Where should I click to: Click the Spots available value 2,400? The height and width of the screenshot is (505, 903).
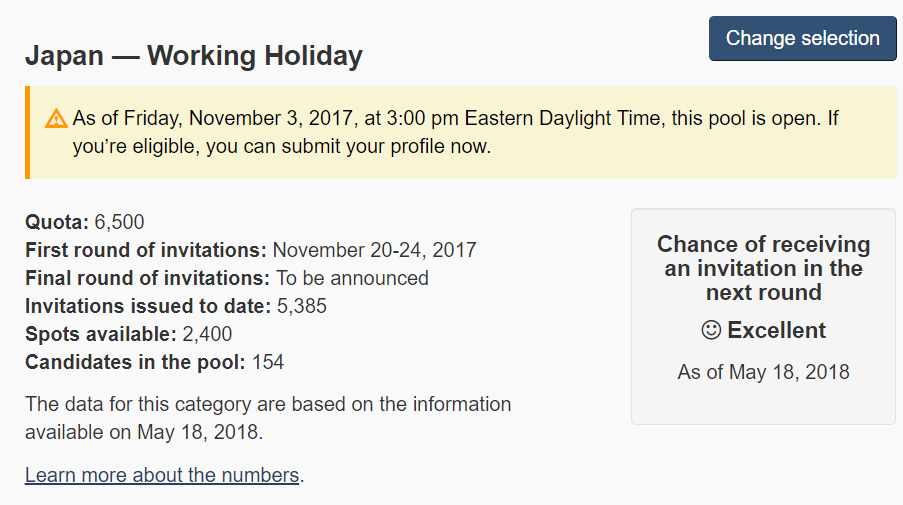207,334
